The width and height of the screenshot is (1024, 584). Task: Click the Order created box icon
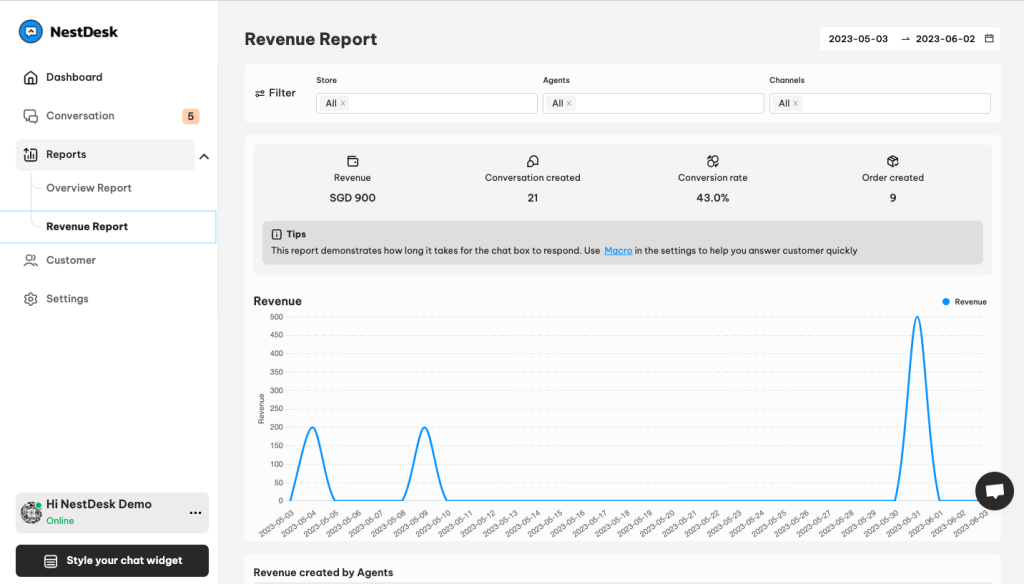tap(893, 161)
